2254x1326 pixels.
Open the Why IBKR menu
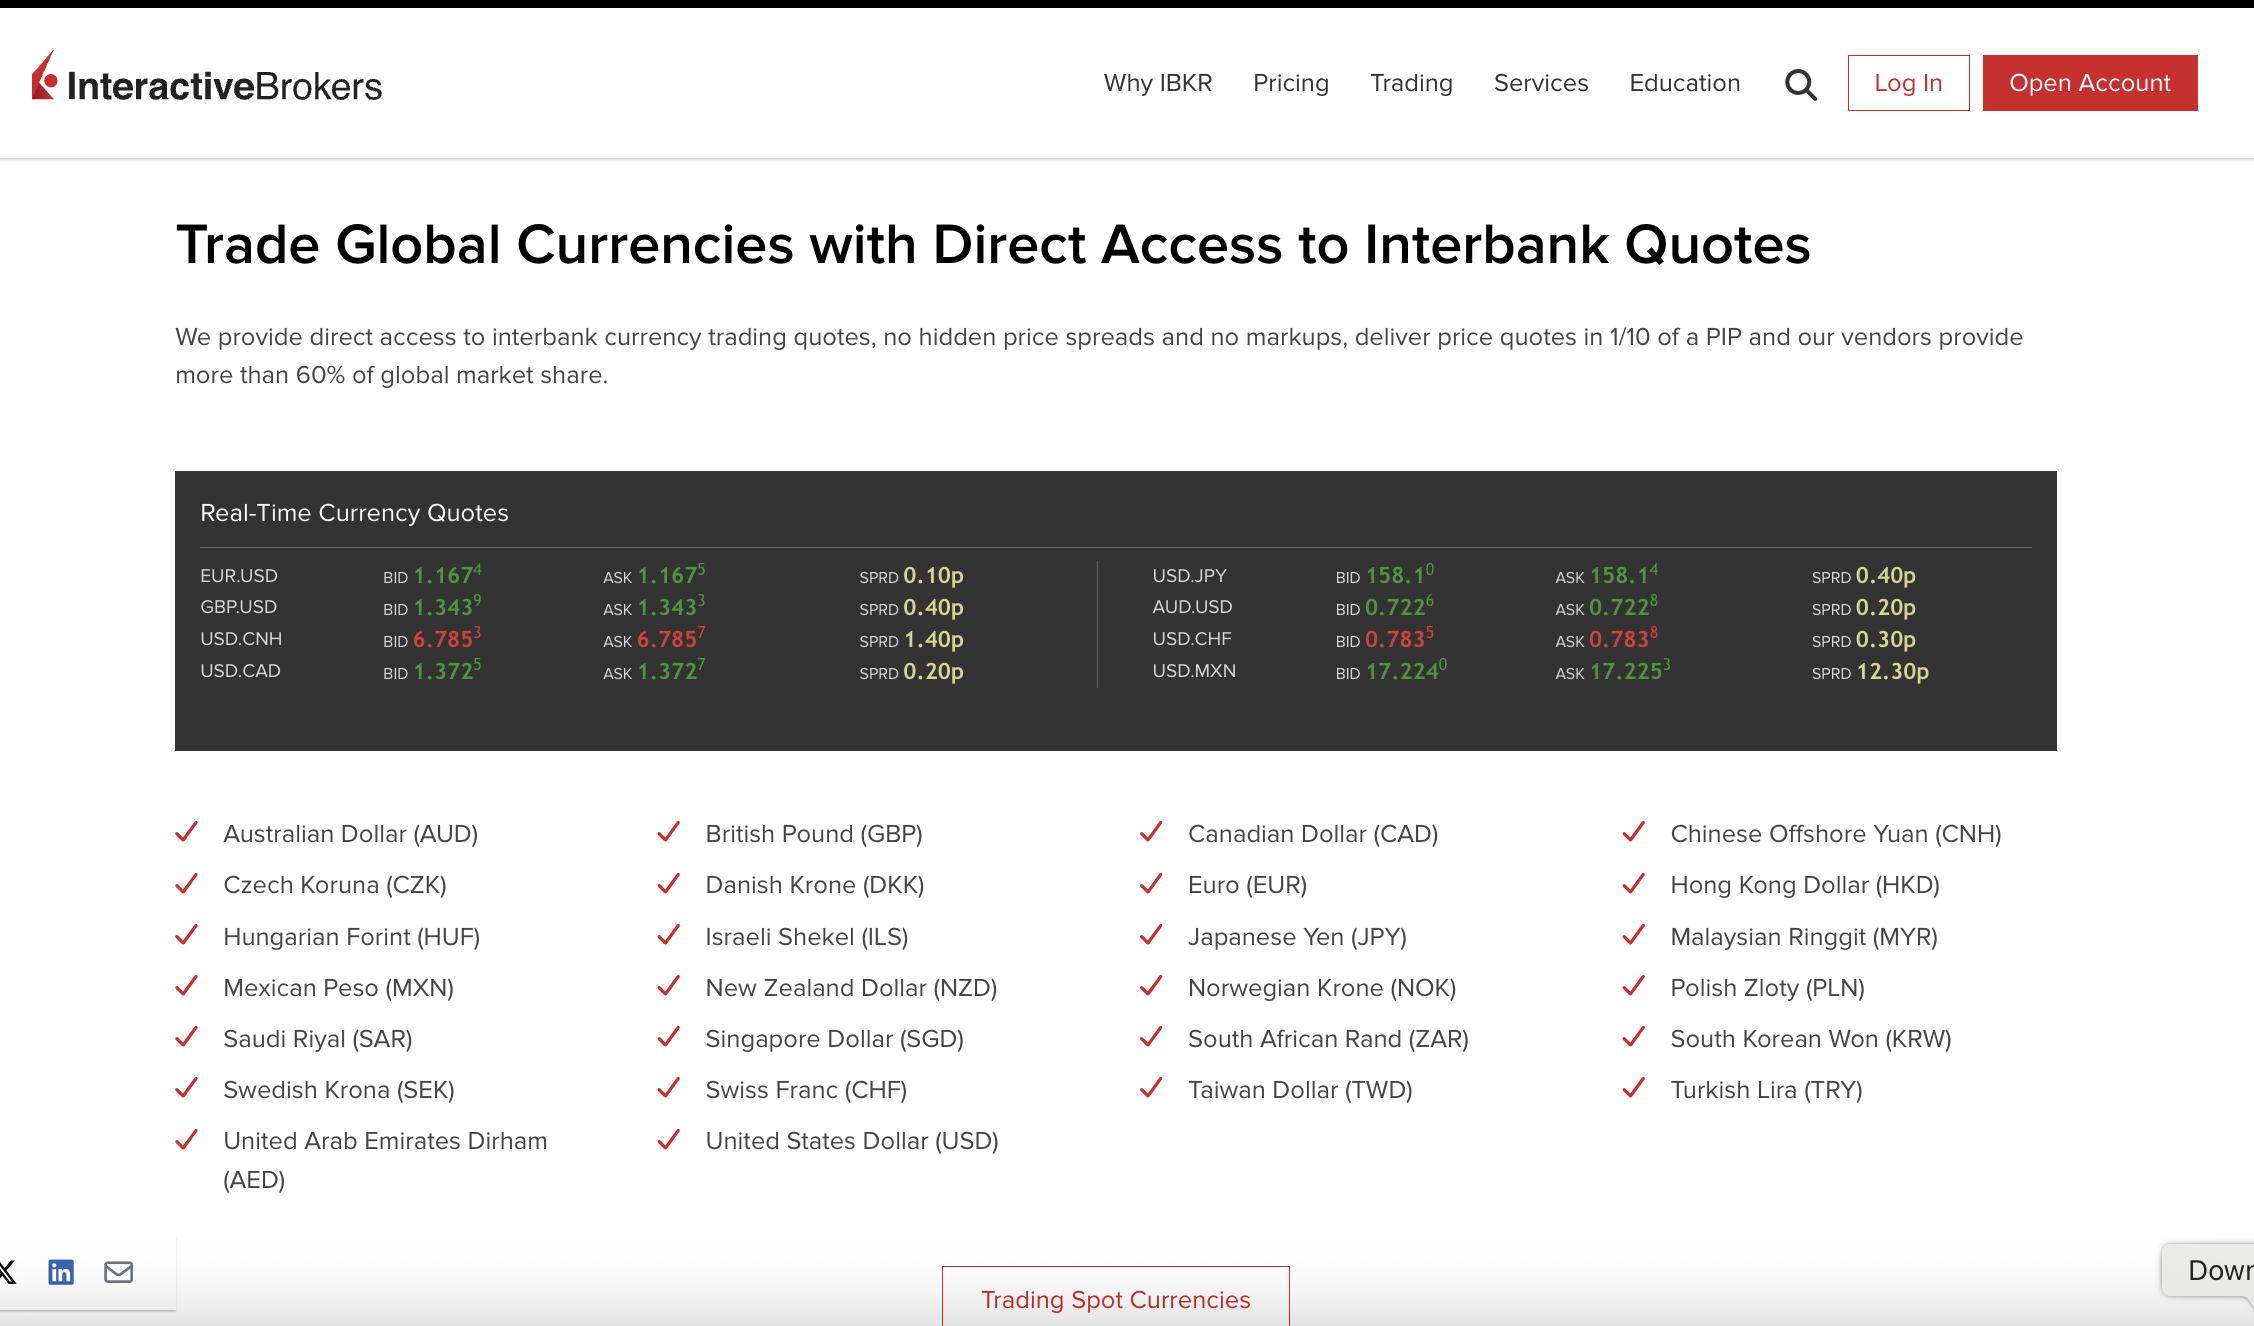(1158, 83)
